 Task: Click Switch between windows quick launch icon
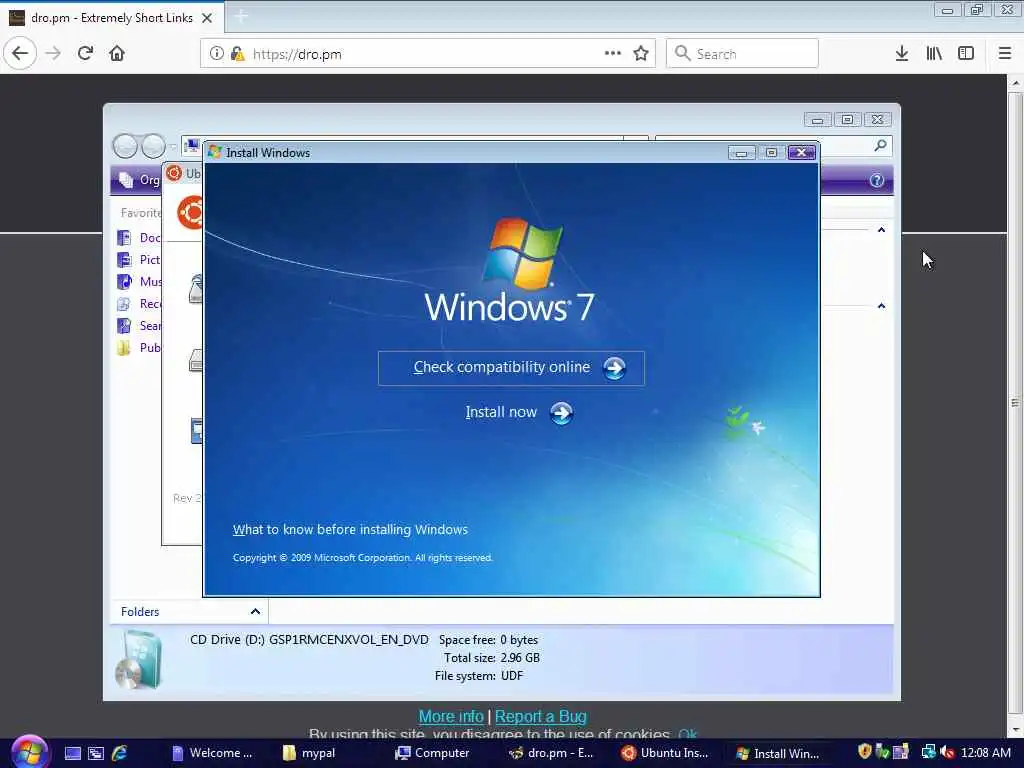(96, 753)
